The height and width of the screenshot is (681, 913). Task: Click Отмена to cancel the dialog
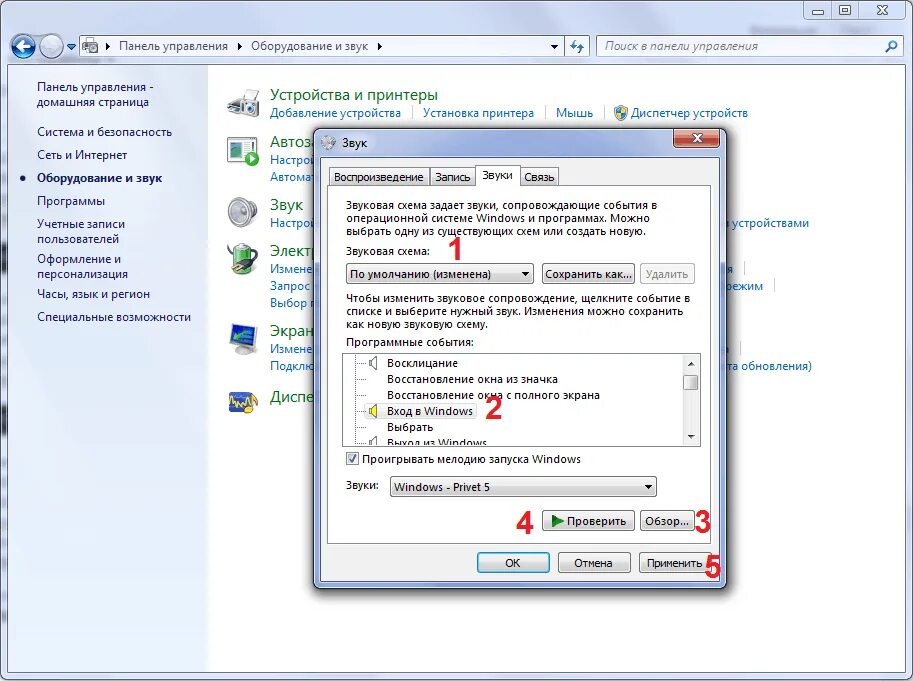point(593,563)
